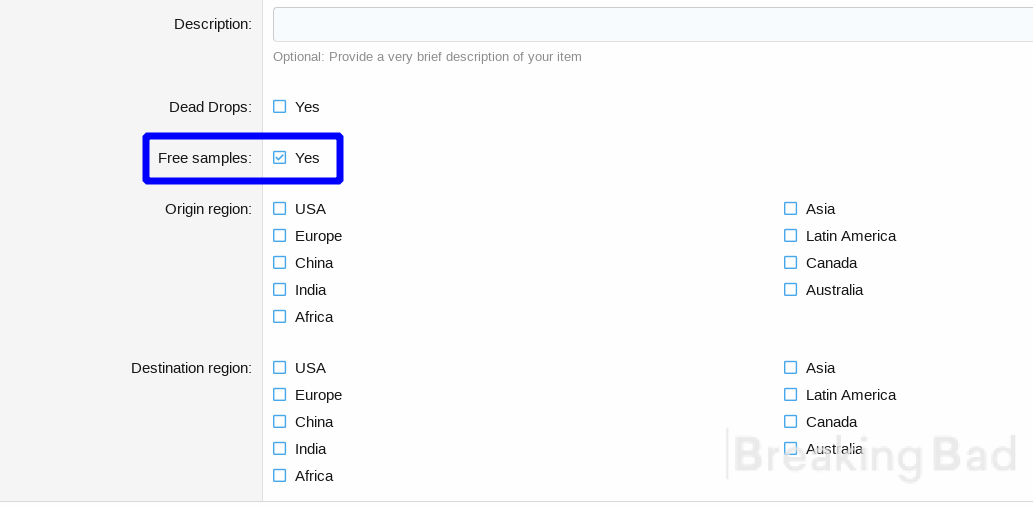Tick China in Destination region

280,422
